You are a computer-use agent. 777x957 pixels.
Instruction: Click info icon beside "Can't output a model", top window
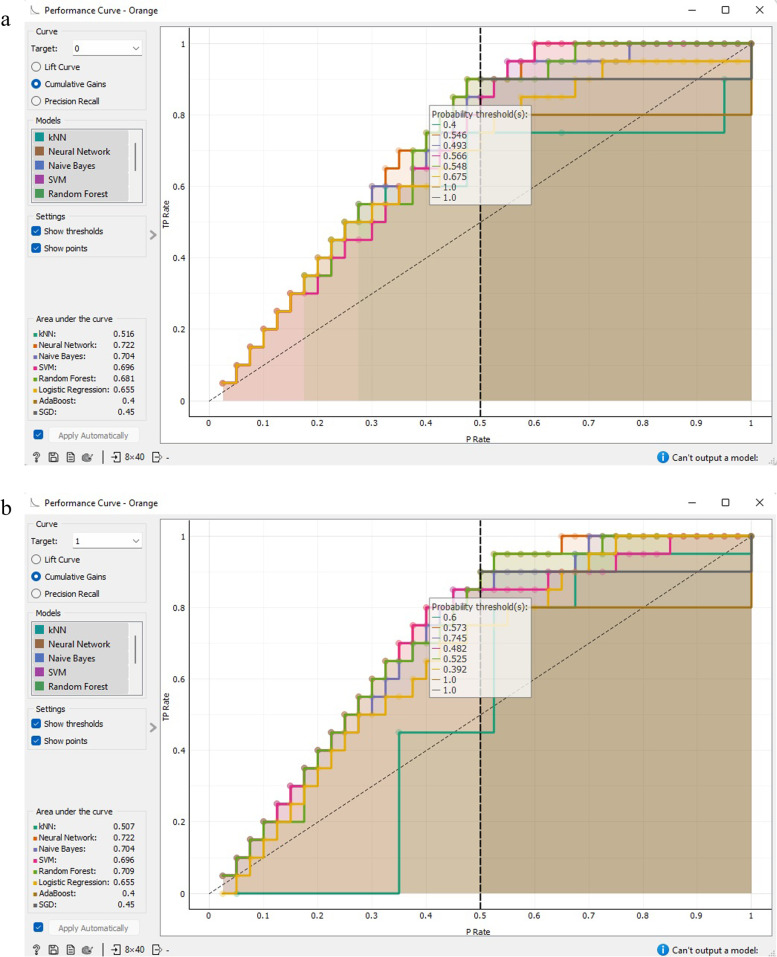pos(662,457)
